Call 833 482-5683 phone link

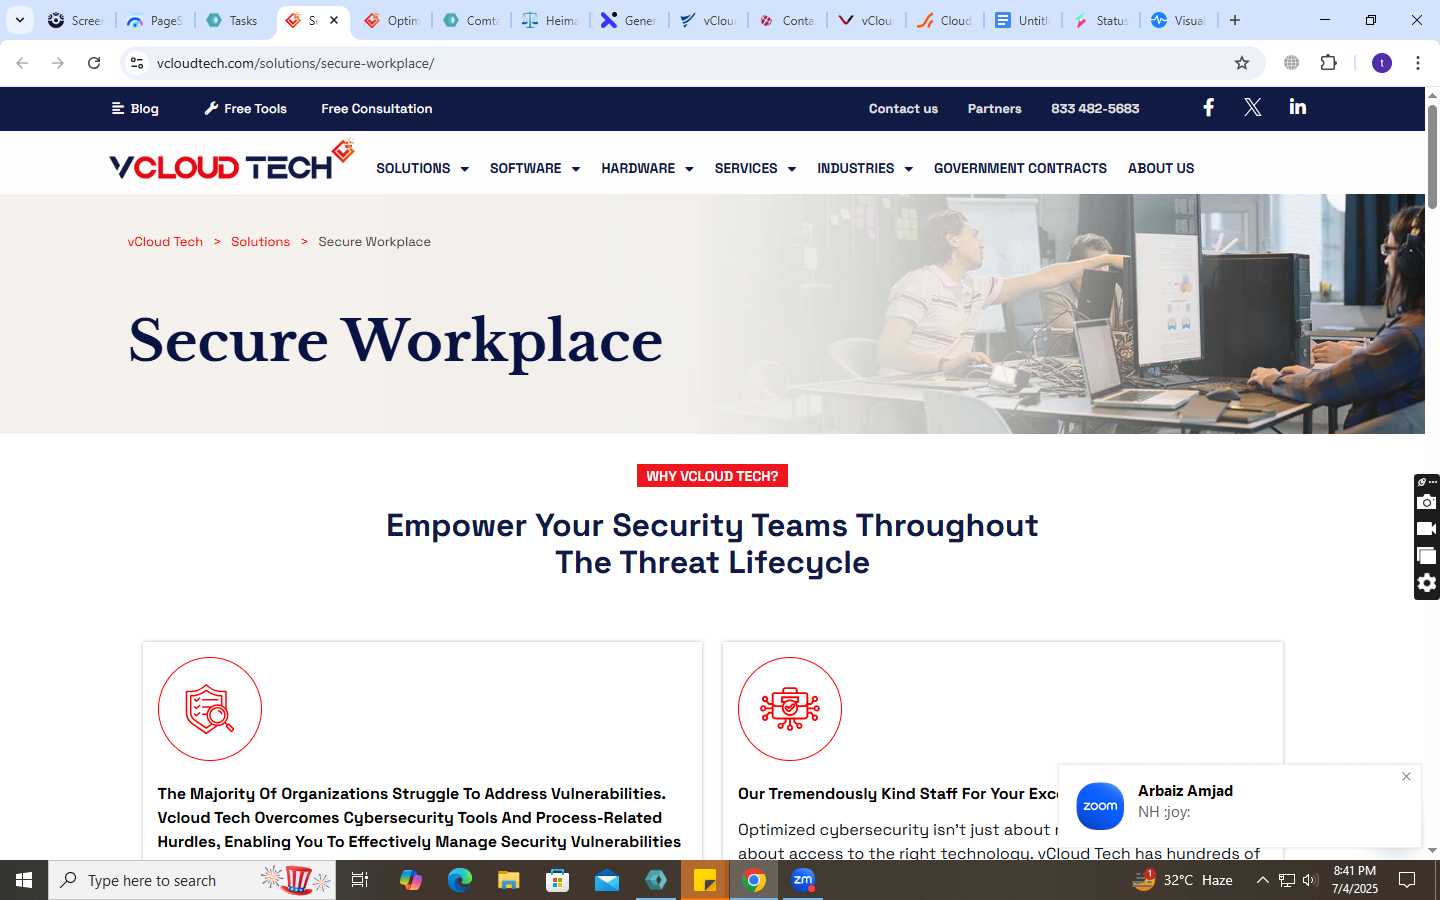1095,108
